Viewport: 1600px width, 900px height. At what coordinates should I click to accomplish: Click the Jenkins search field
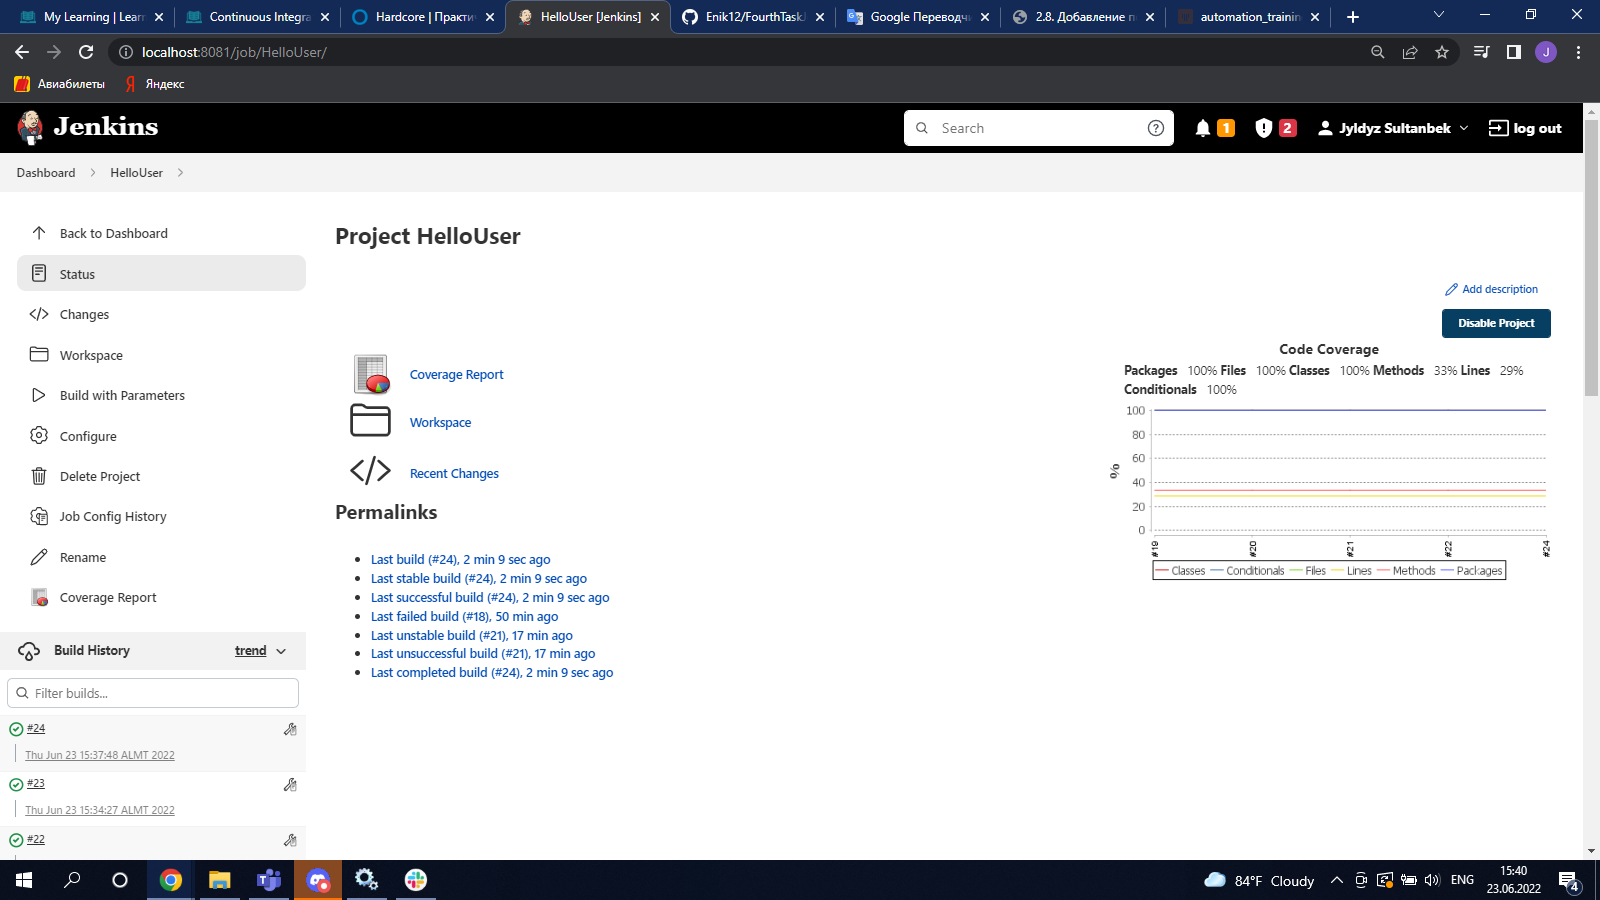[x=1040, y=128]
